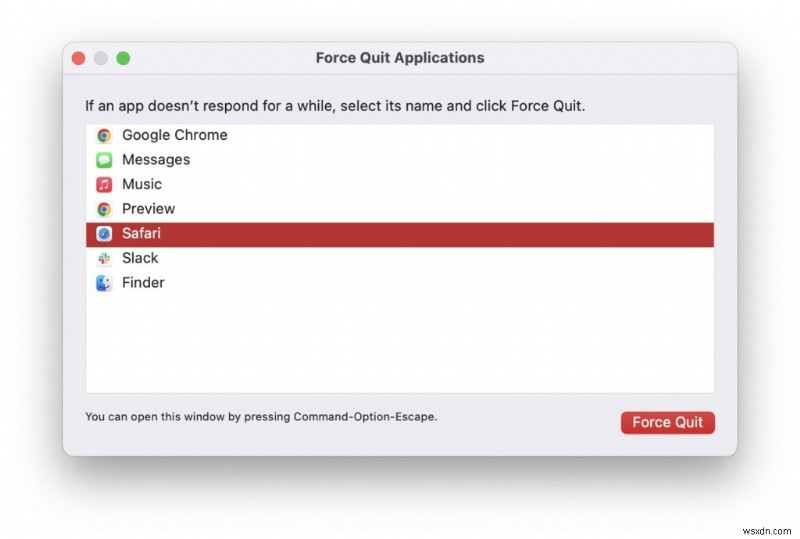The image size is (800, 539).
Task: Click the Safari compass icon
Action: click(x=104, y=234)
